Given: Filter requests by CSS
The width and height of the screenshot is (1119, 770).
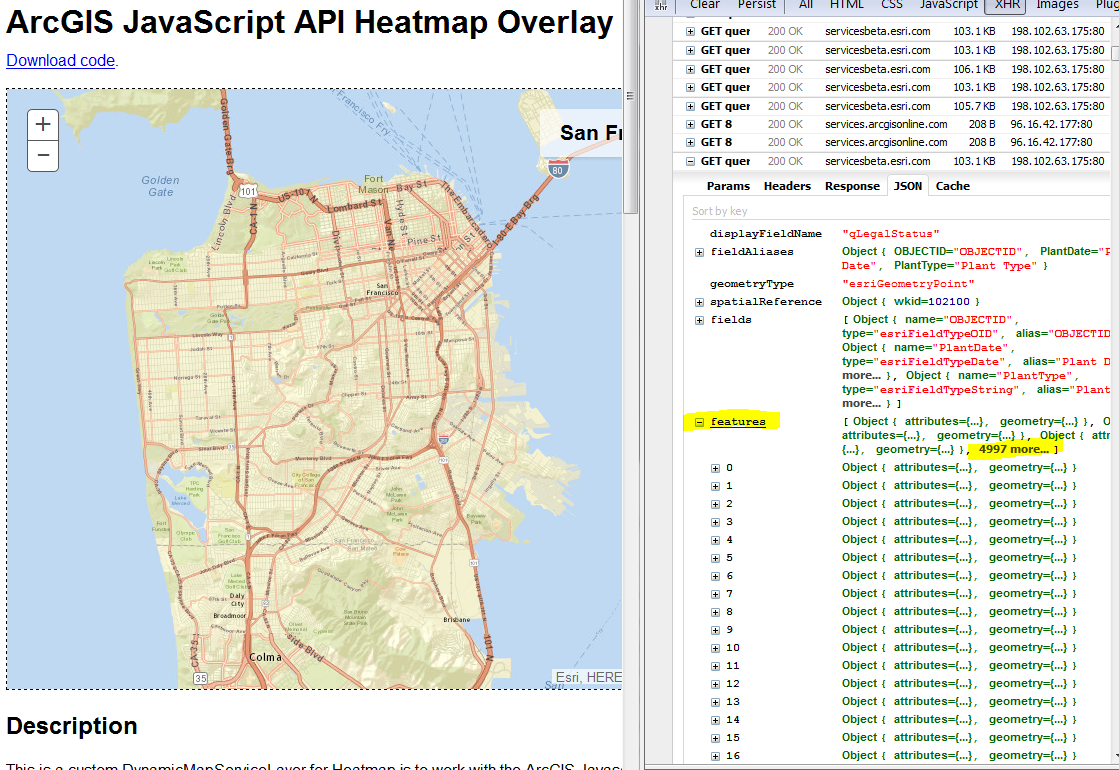Looking at the screenshot, I should (x=891, y=5).
